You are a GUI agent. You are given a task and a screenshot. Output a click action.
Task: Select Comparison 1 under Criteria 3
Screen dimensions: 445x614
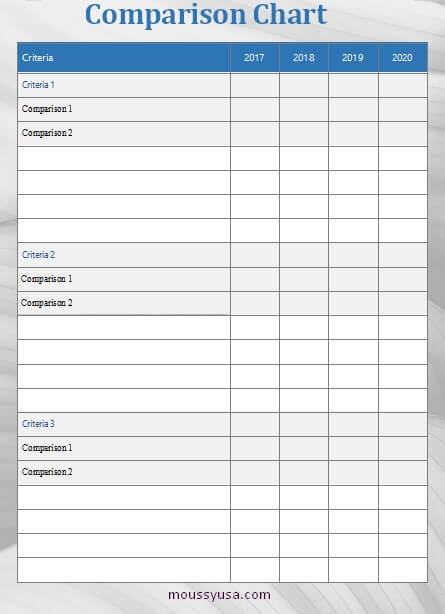(x=47, y=448)
